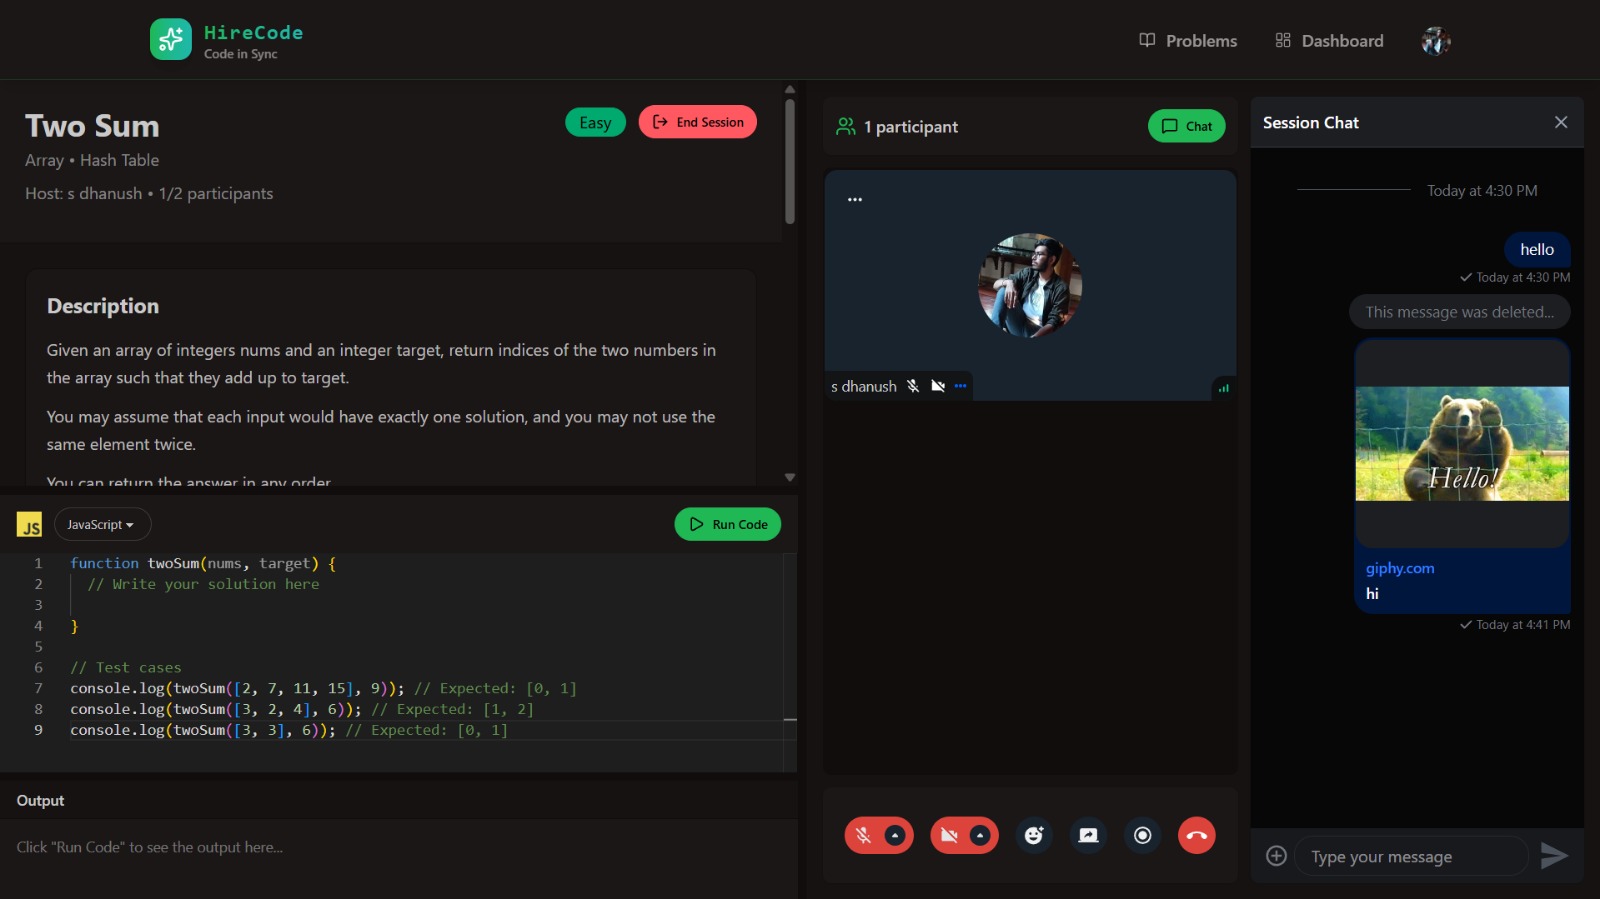The width and height of the screenshot is (1600, 899).
Task: Unmute the microphone in call controls
Action: click(863, 835)
